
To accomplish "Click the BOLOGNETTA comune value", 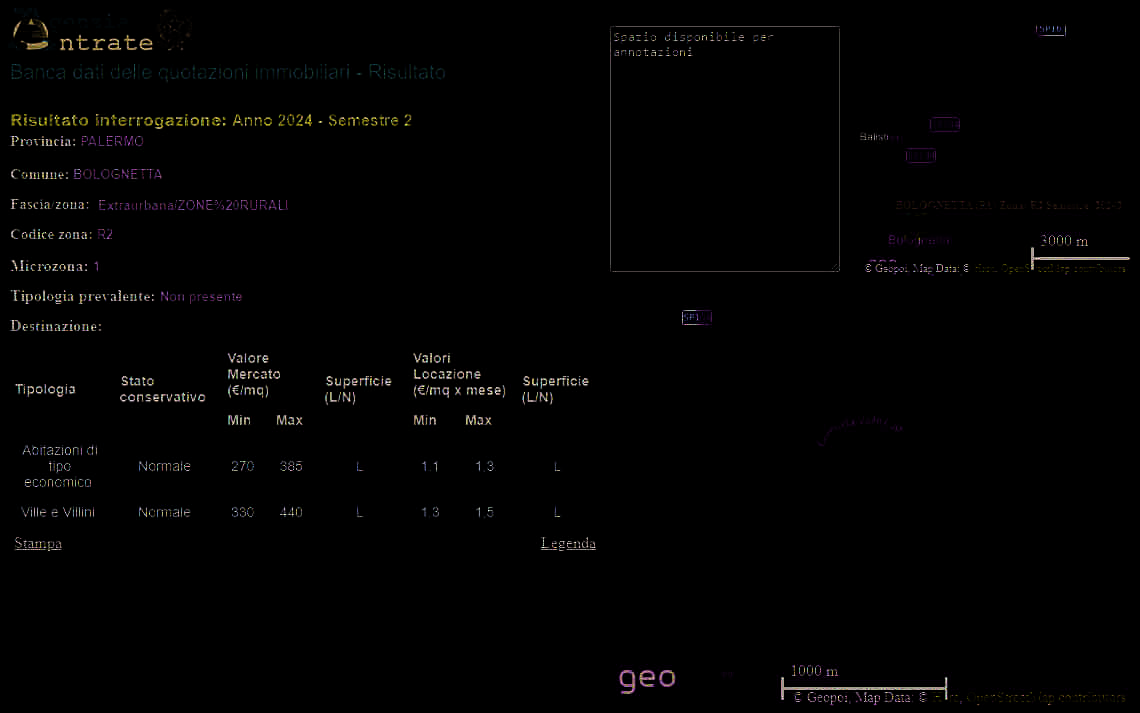I will (x=117, y=174).
